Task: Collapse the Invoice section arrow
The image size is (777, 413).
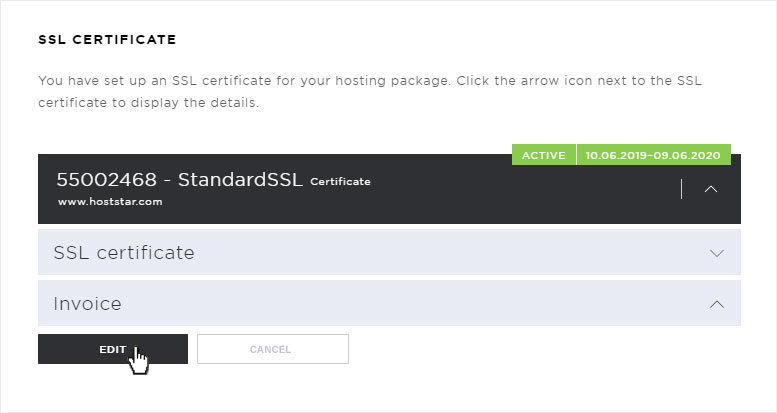Action: pos(717,304)
